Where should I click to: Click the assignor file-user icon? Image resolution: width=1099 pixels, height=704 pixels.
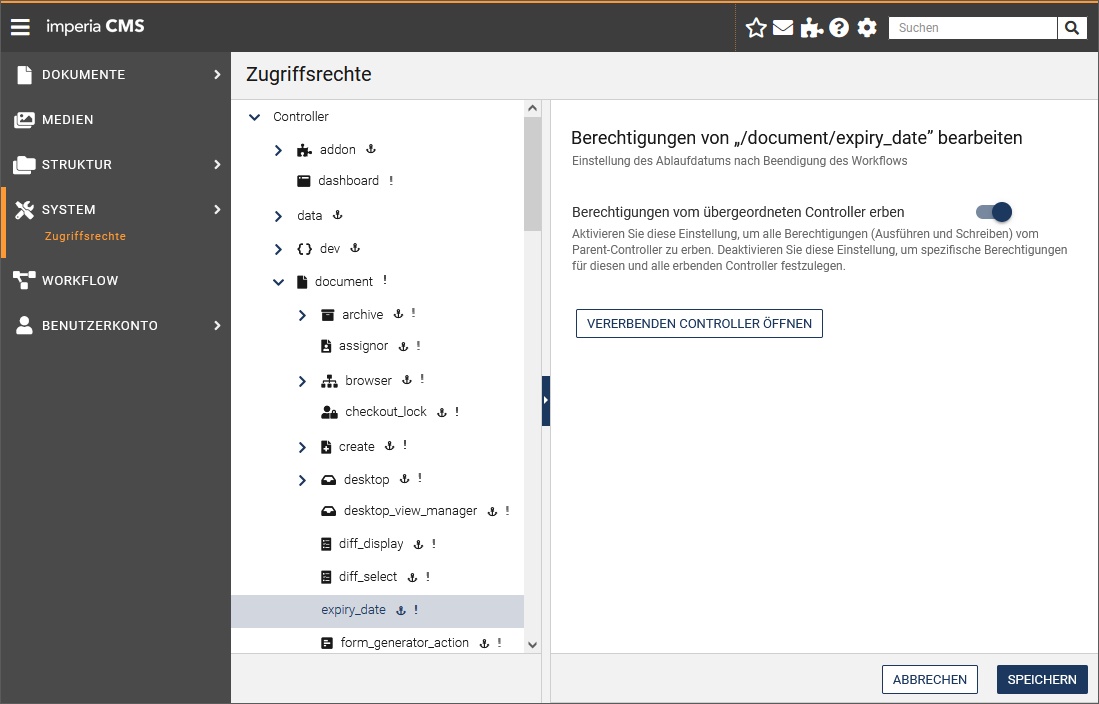pos(326,346)
